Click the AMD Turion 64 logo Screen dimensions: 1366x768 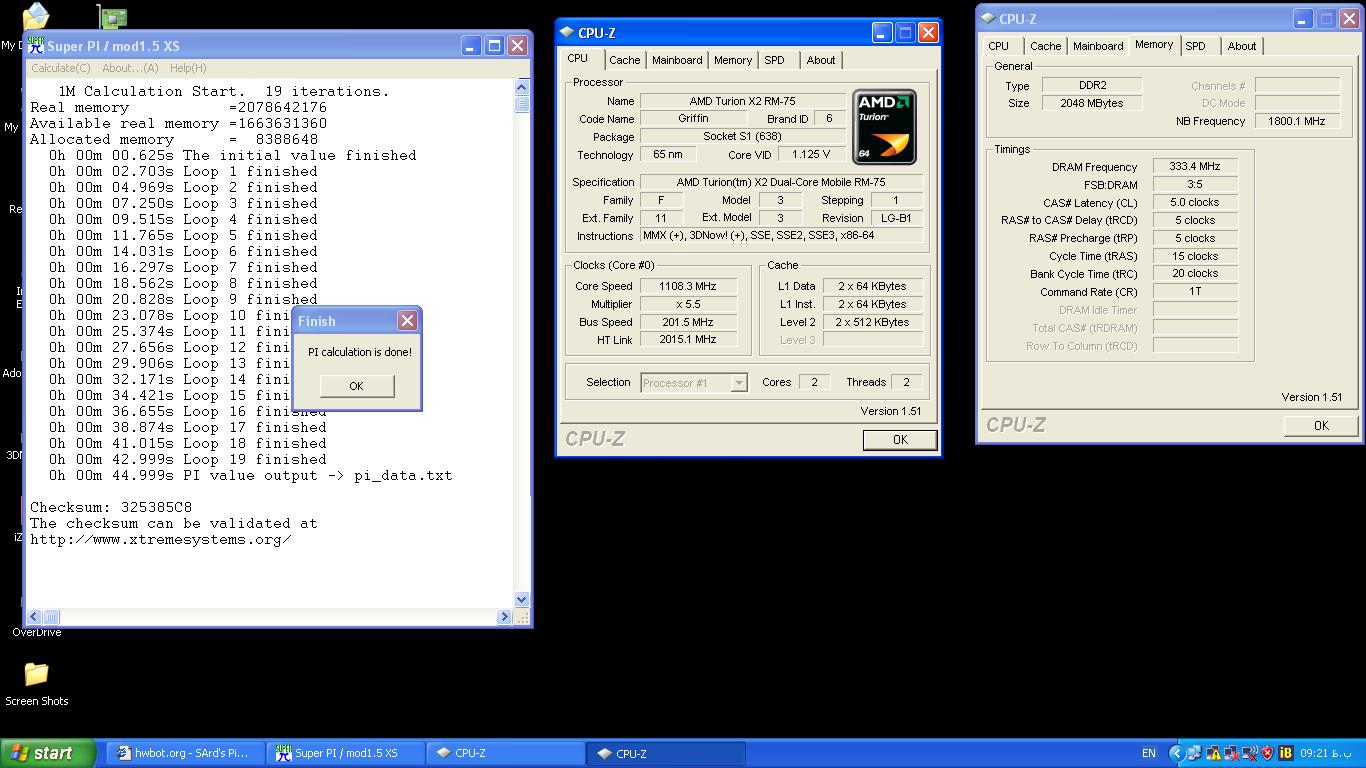(x=884, y=127)
